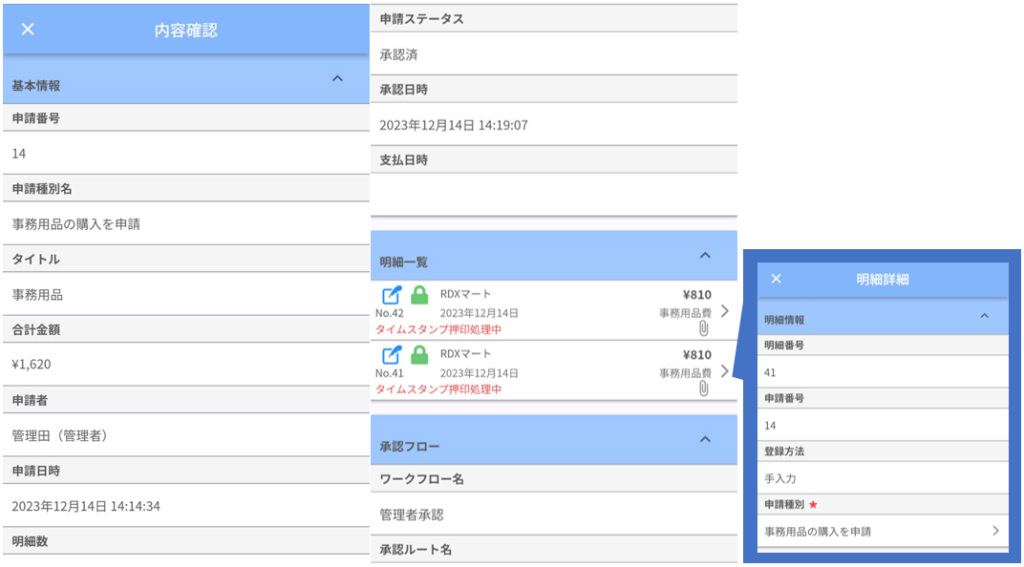
Task: Close the 明細詳細 panel with X
Action: coord(776,279)
